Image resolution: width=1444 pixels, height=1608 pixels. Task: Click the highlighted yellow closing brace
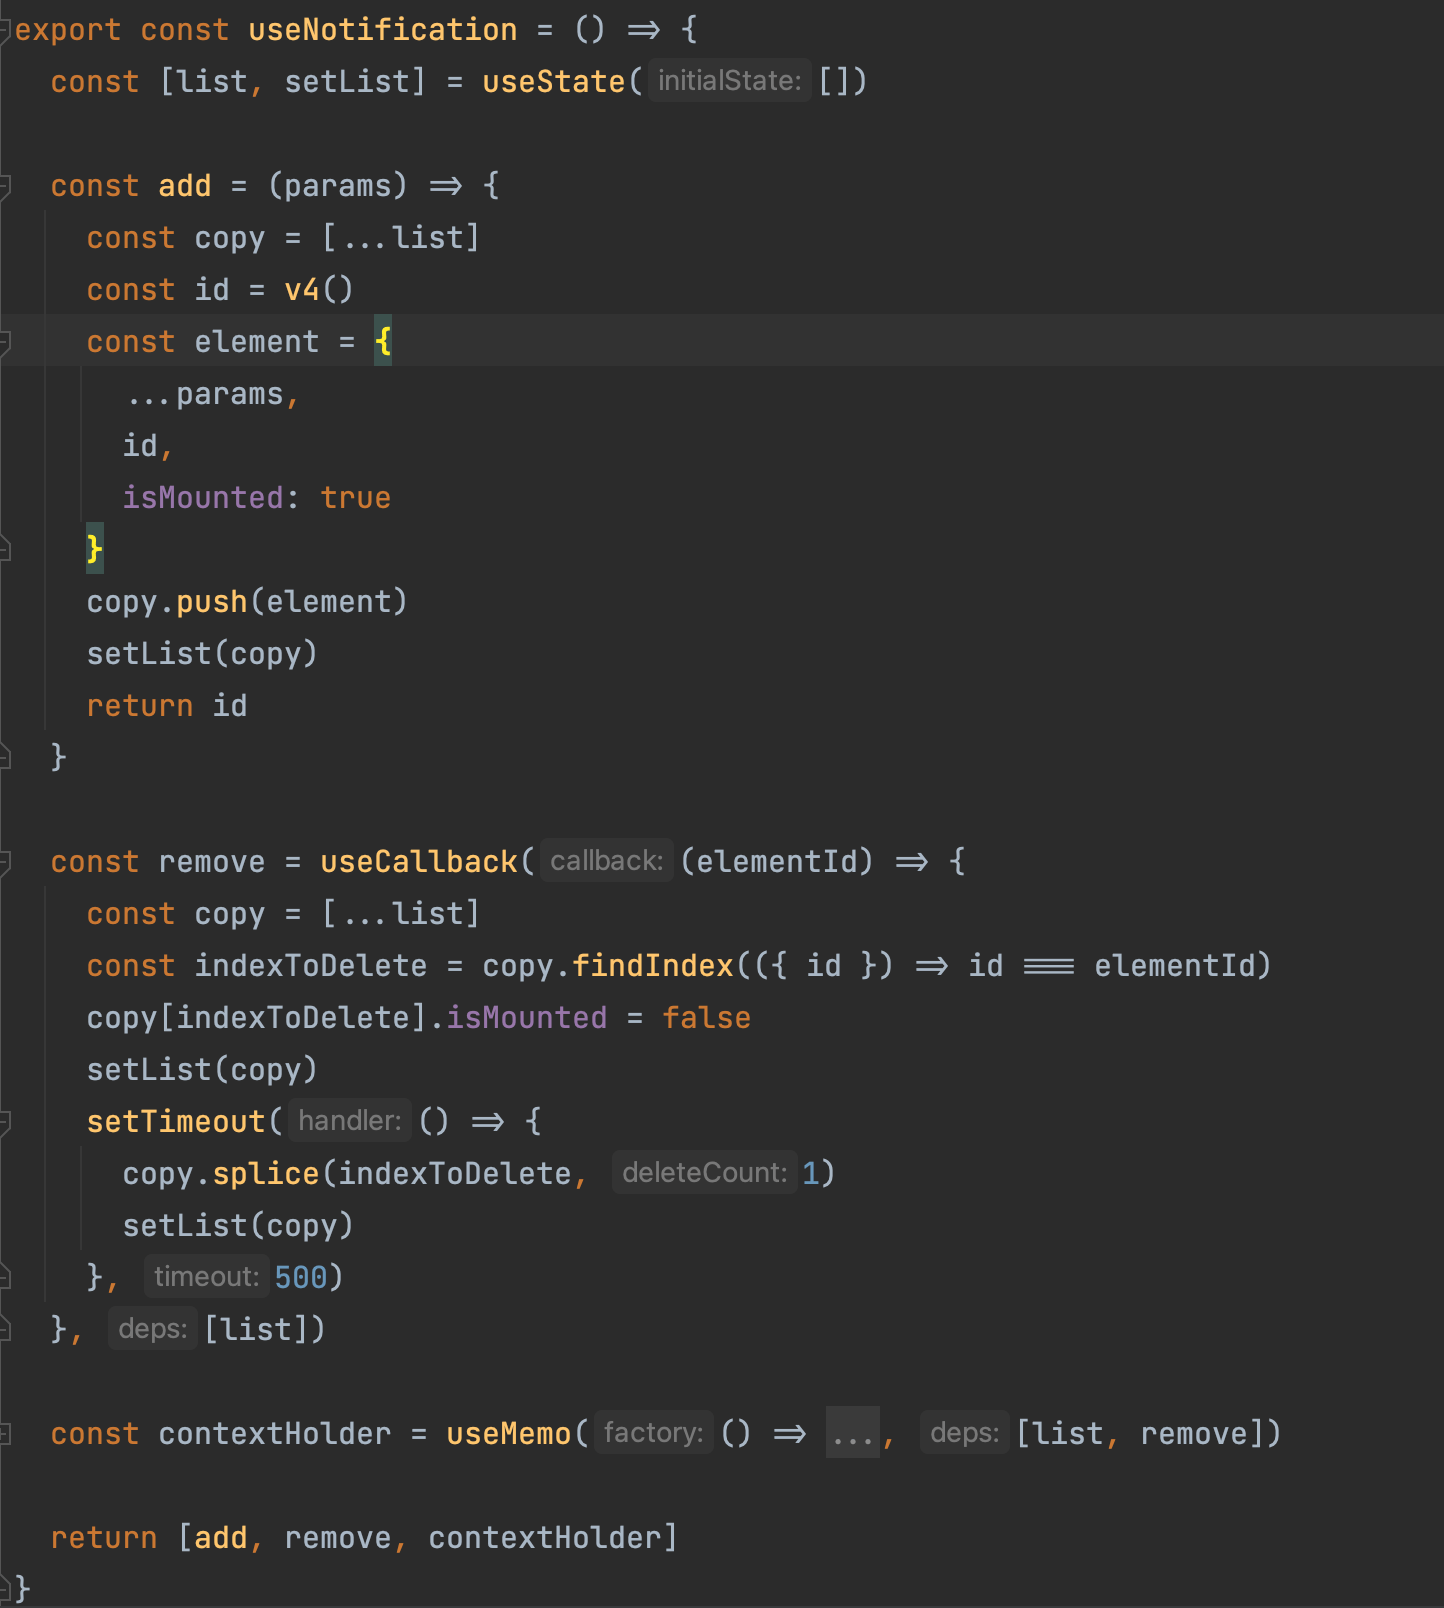pos(95,549)
